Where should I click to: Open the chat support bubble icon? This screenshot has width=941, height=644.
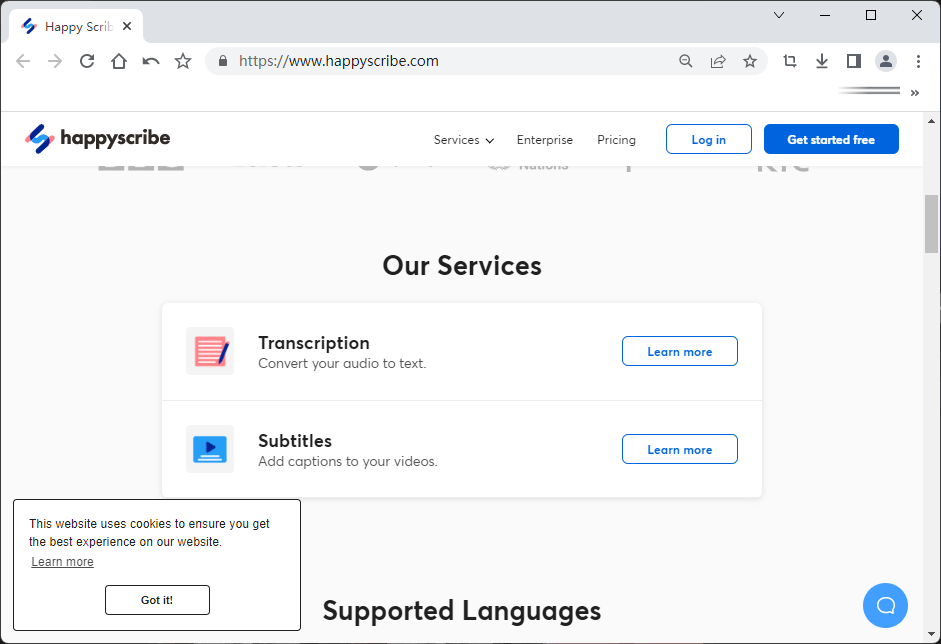coord(885,606)
